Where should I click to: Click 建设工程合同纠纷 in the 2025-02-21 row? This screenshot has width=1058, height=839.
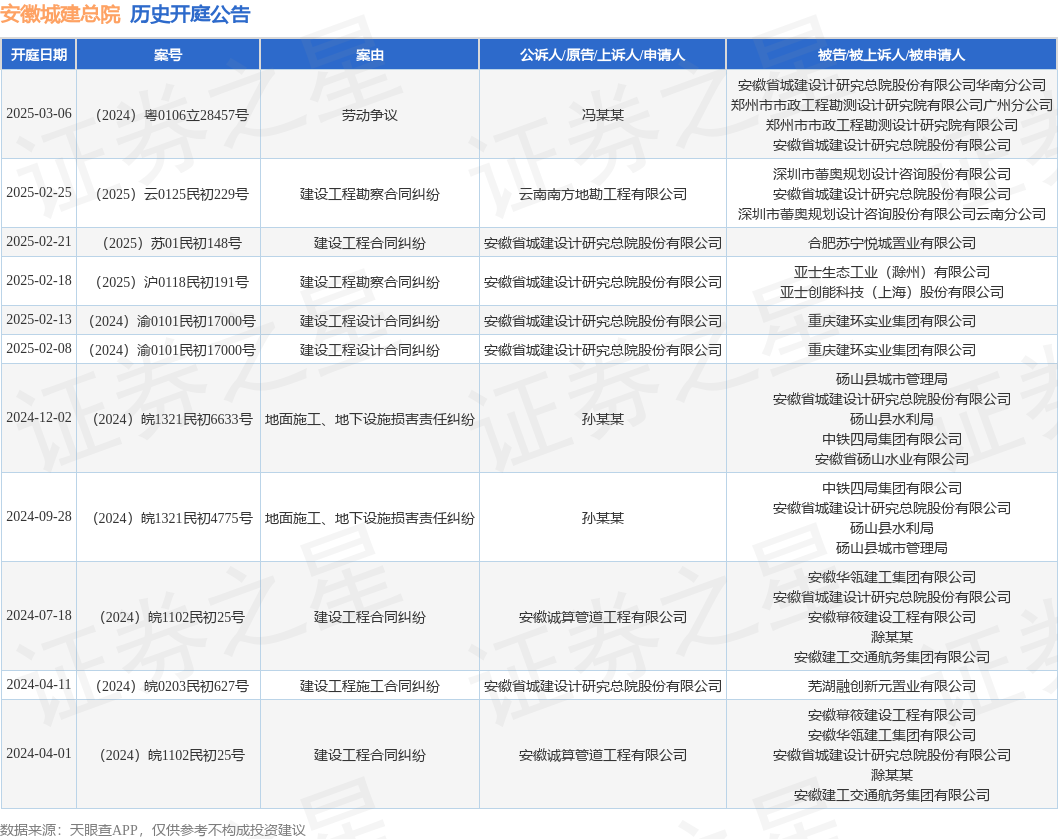(x=370, y=243)
